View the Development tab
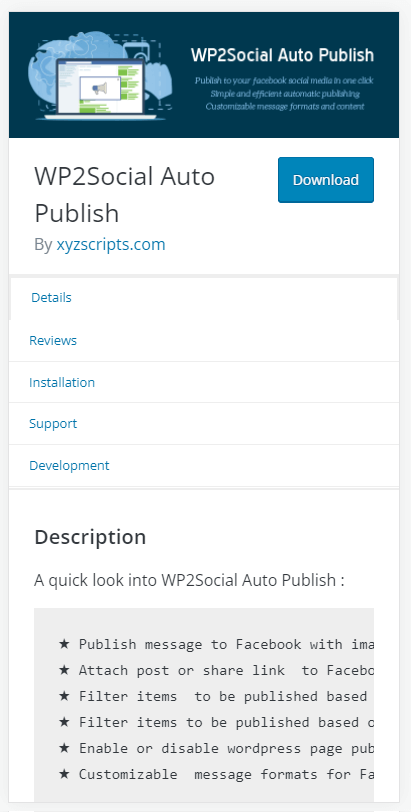Viewport: 411px width, 812px height. (69, 465)
